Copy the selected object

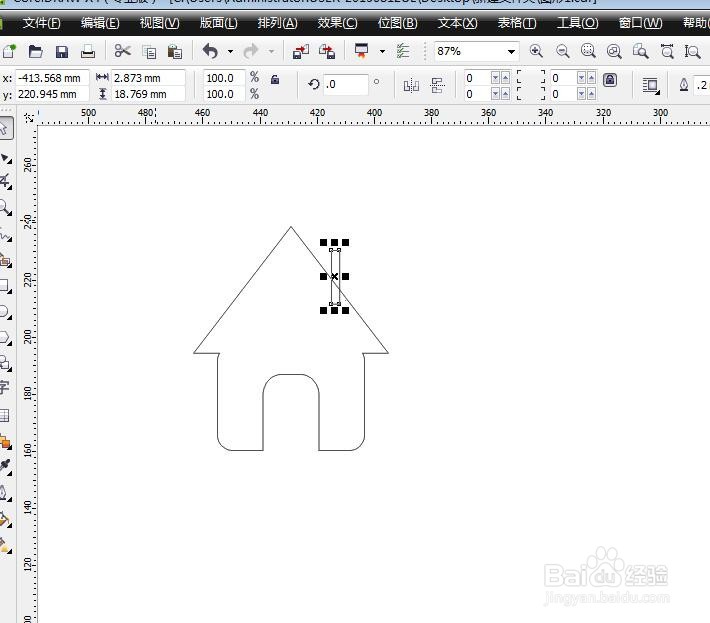click(x=149, y=52)
